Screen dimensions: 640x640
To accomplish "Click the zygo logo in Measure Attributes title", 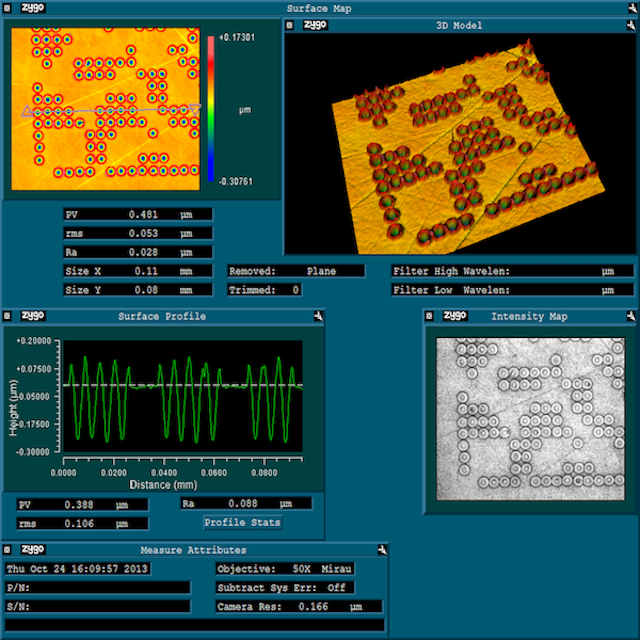I will tap(33, 550).
